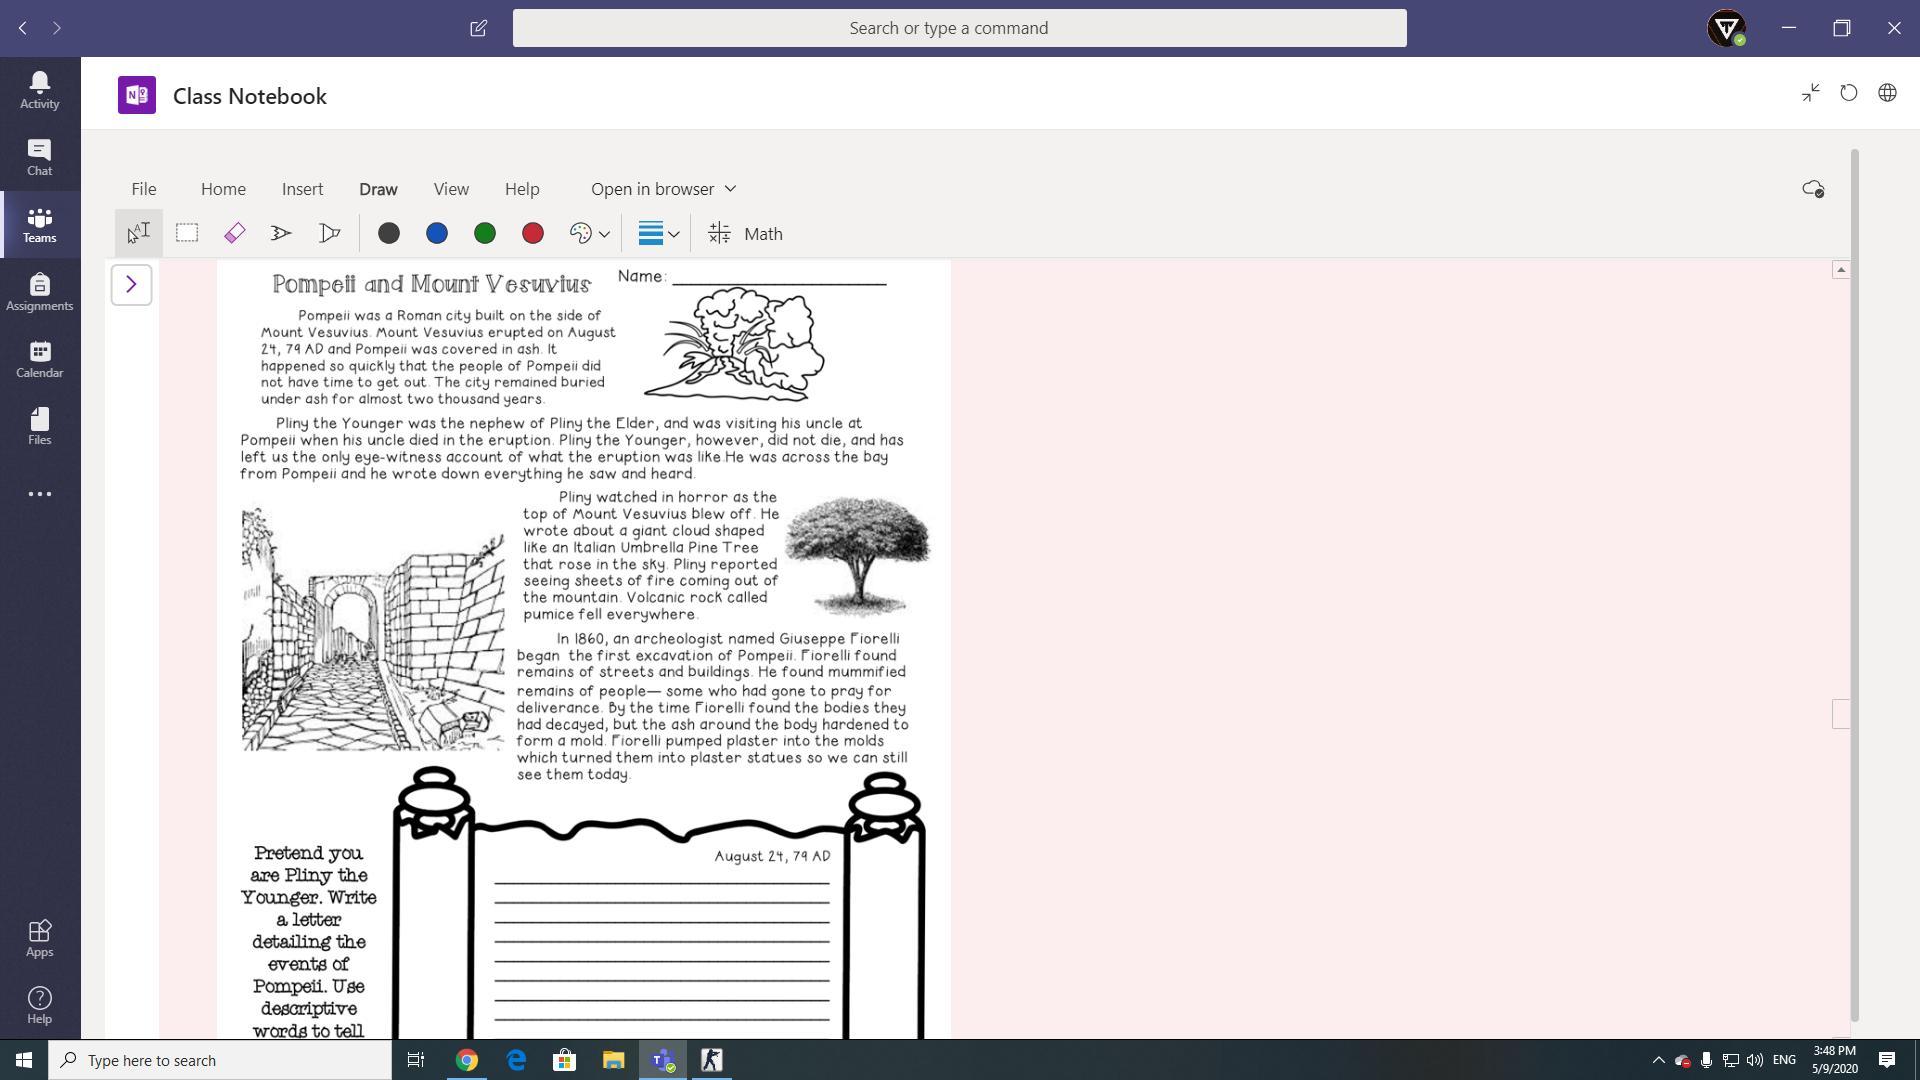Open the pen thickness dropdown
The image size is (1920, 1080).
659,233
